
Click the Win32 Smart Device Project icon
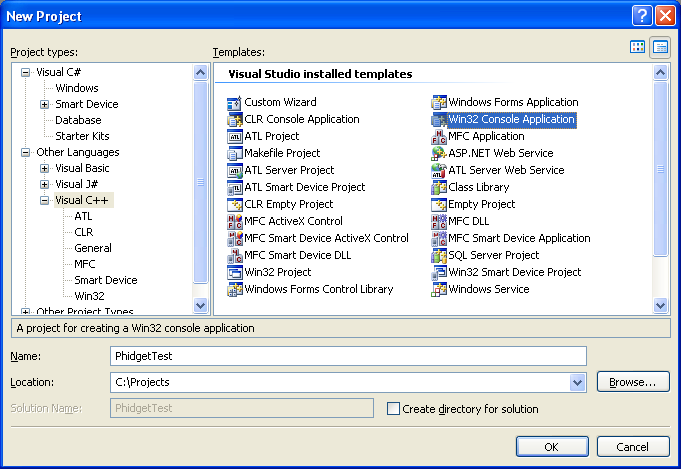tap(439, 272)
